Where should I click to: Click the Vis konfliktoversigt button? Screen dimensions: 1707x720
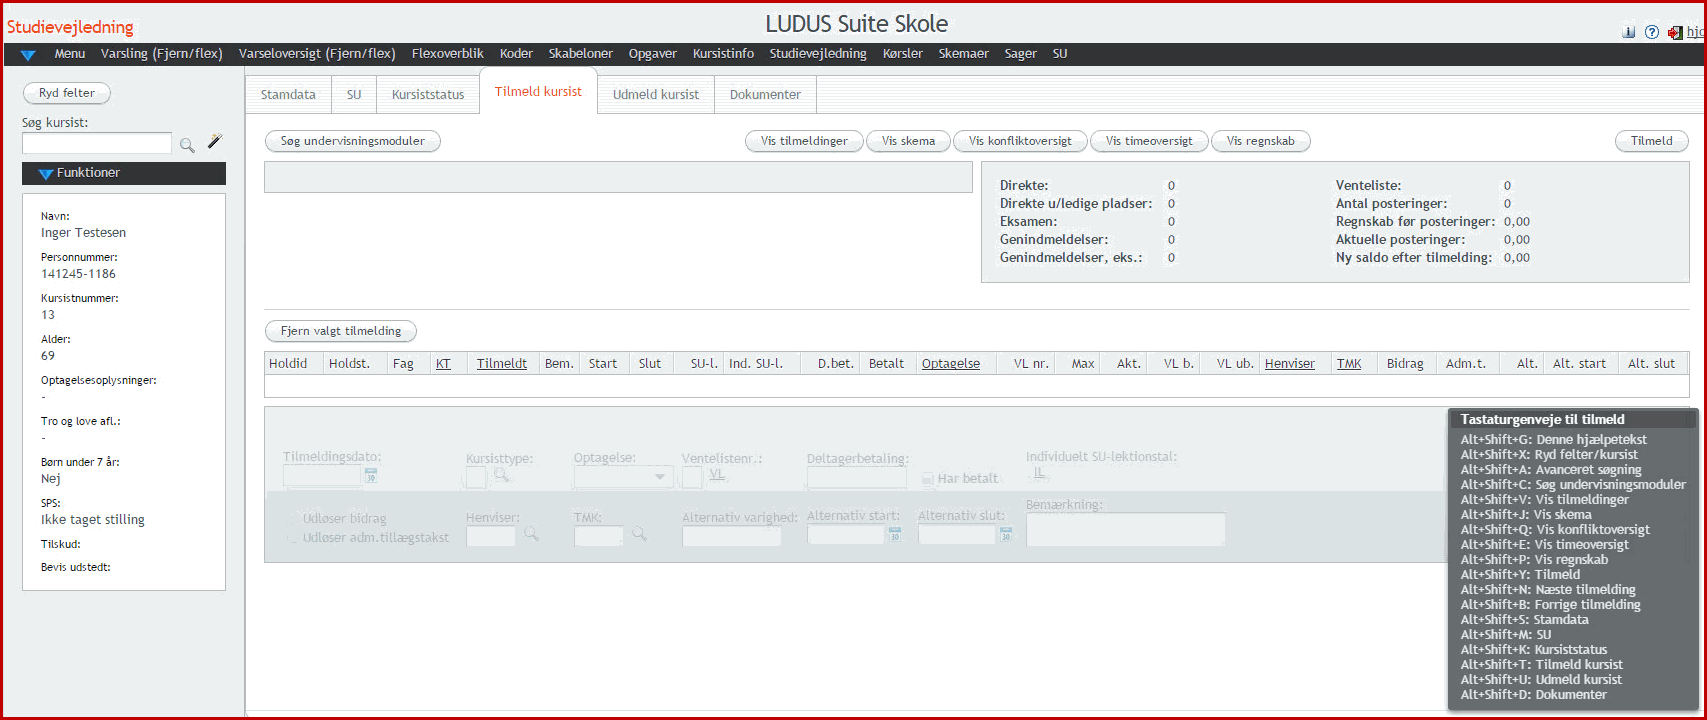pos(1020,141)
